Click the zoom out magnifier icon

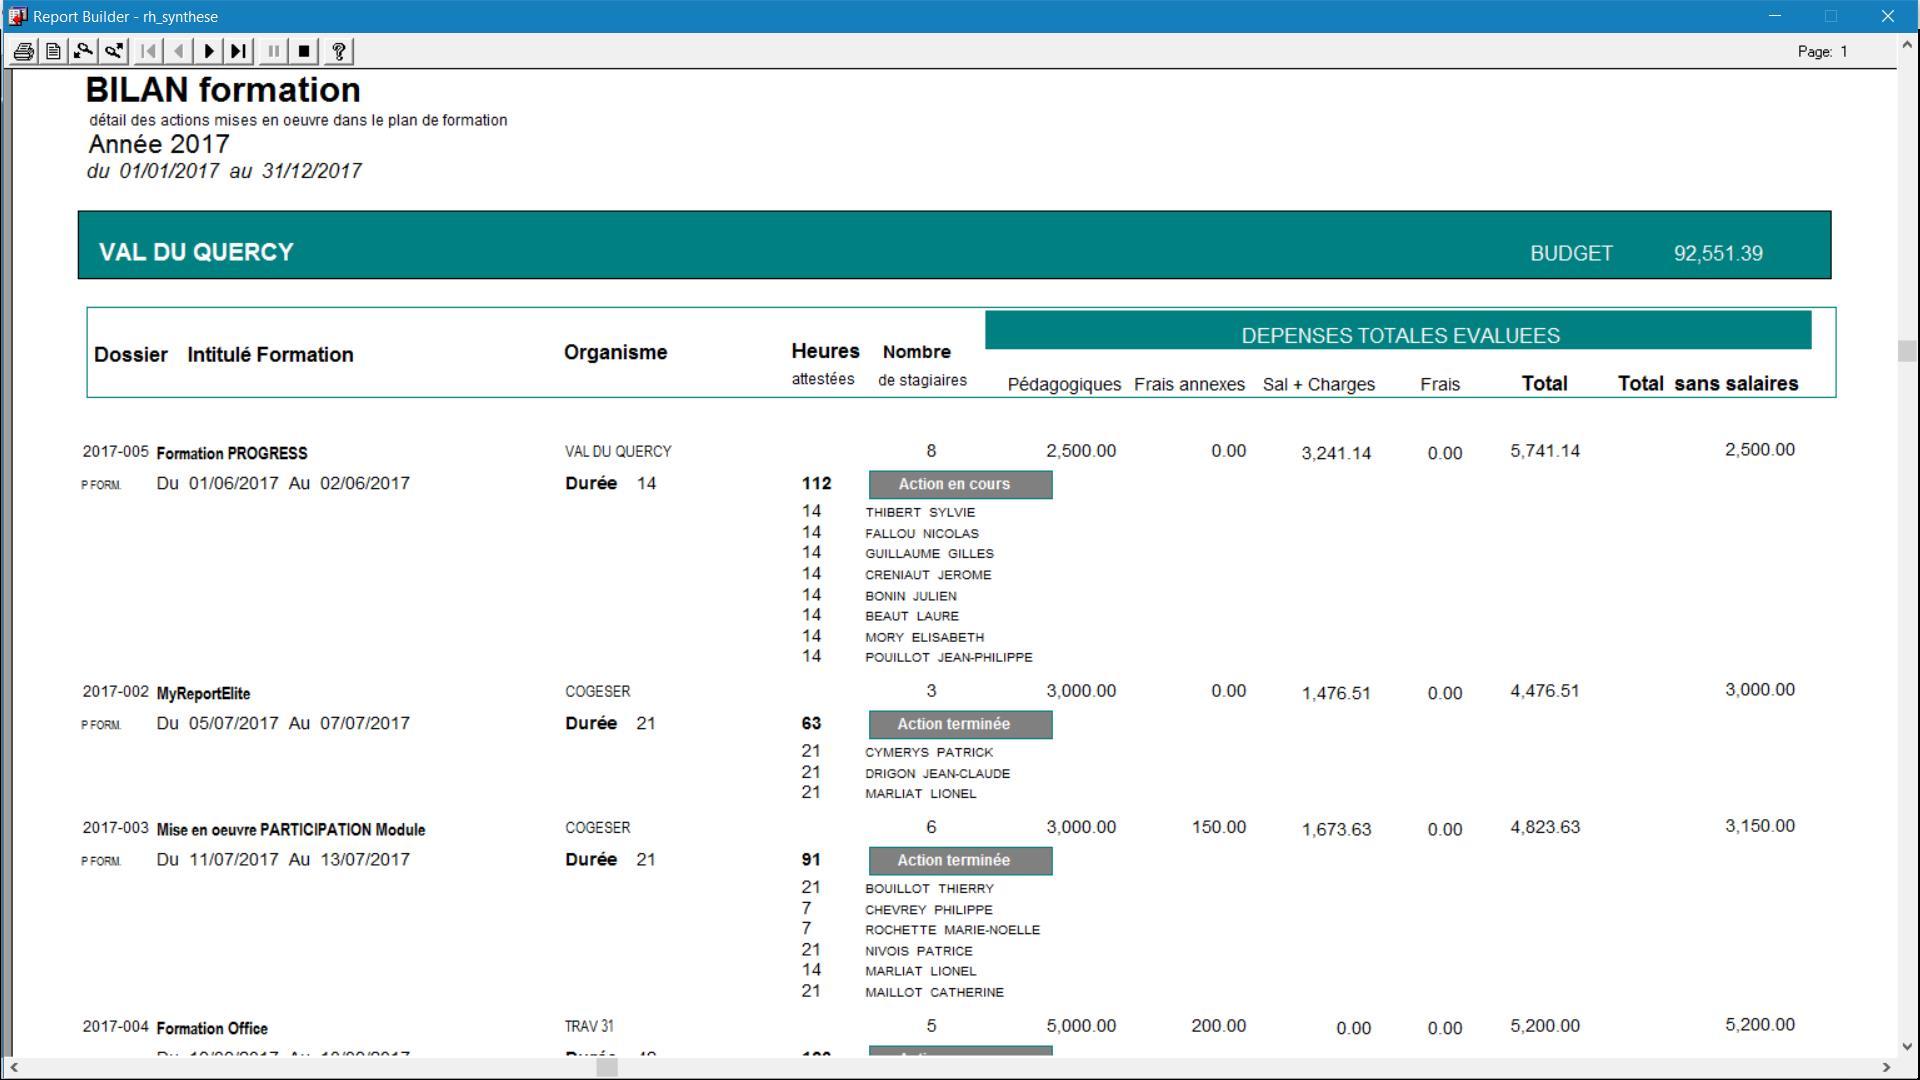tap(84, 51)
